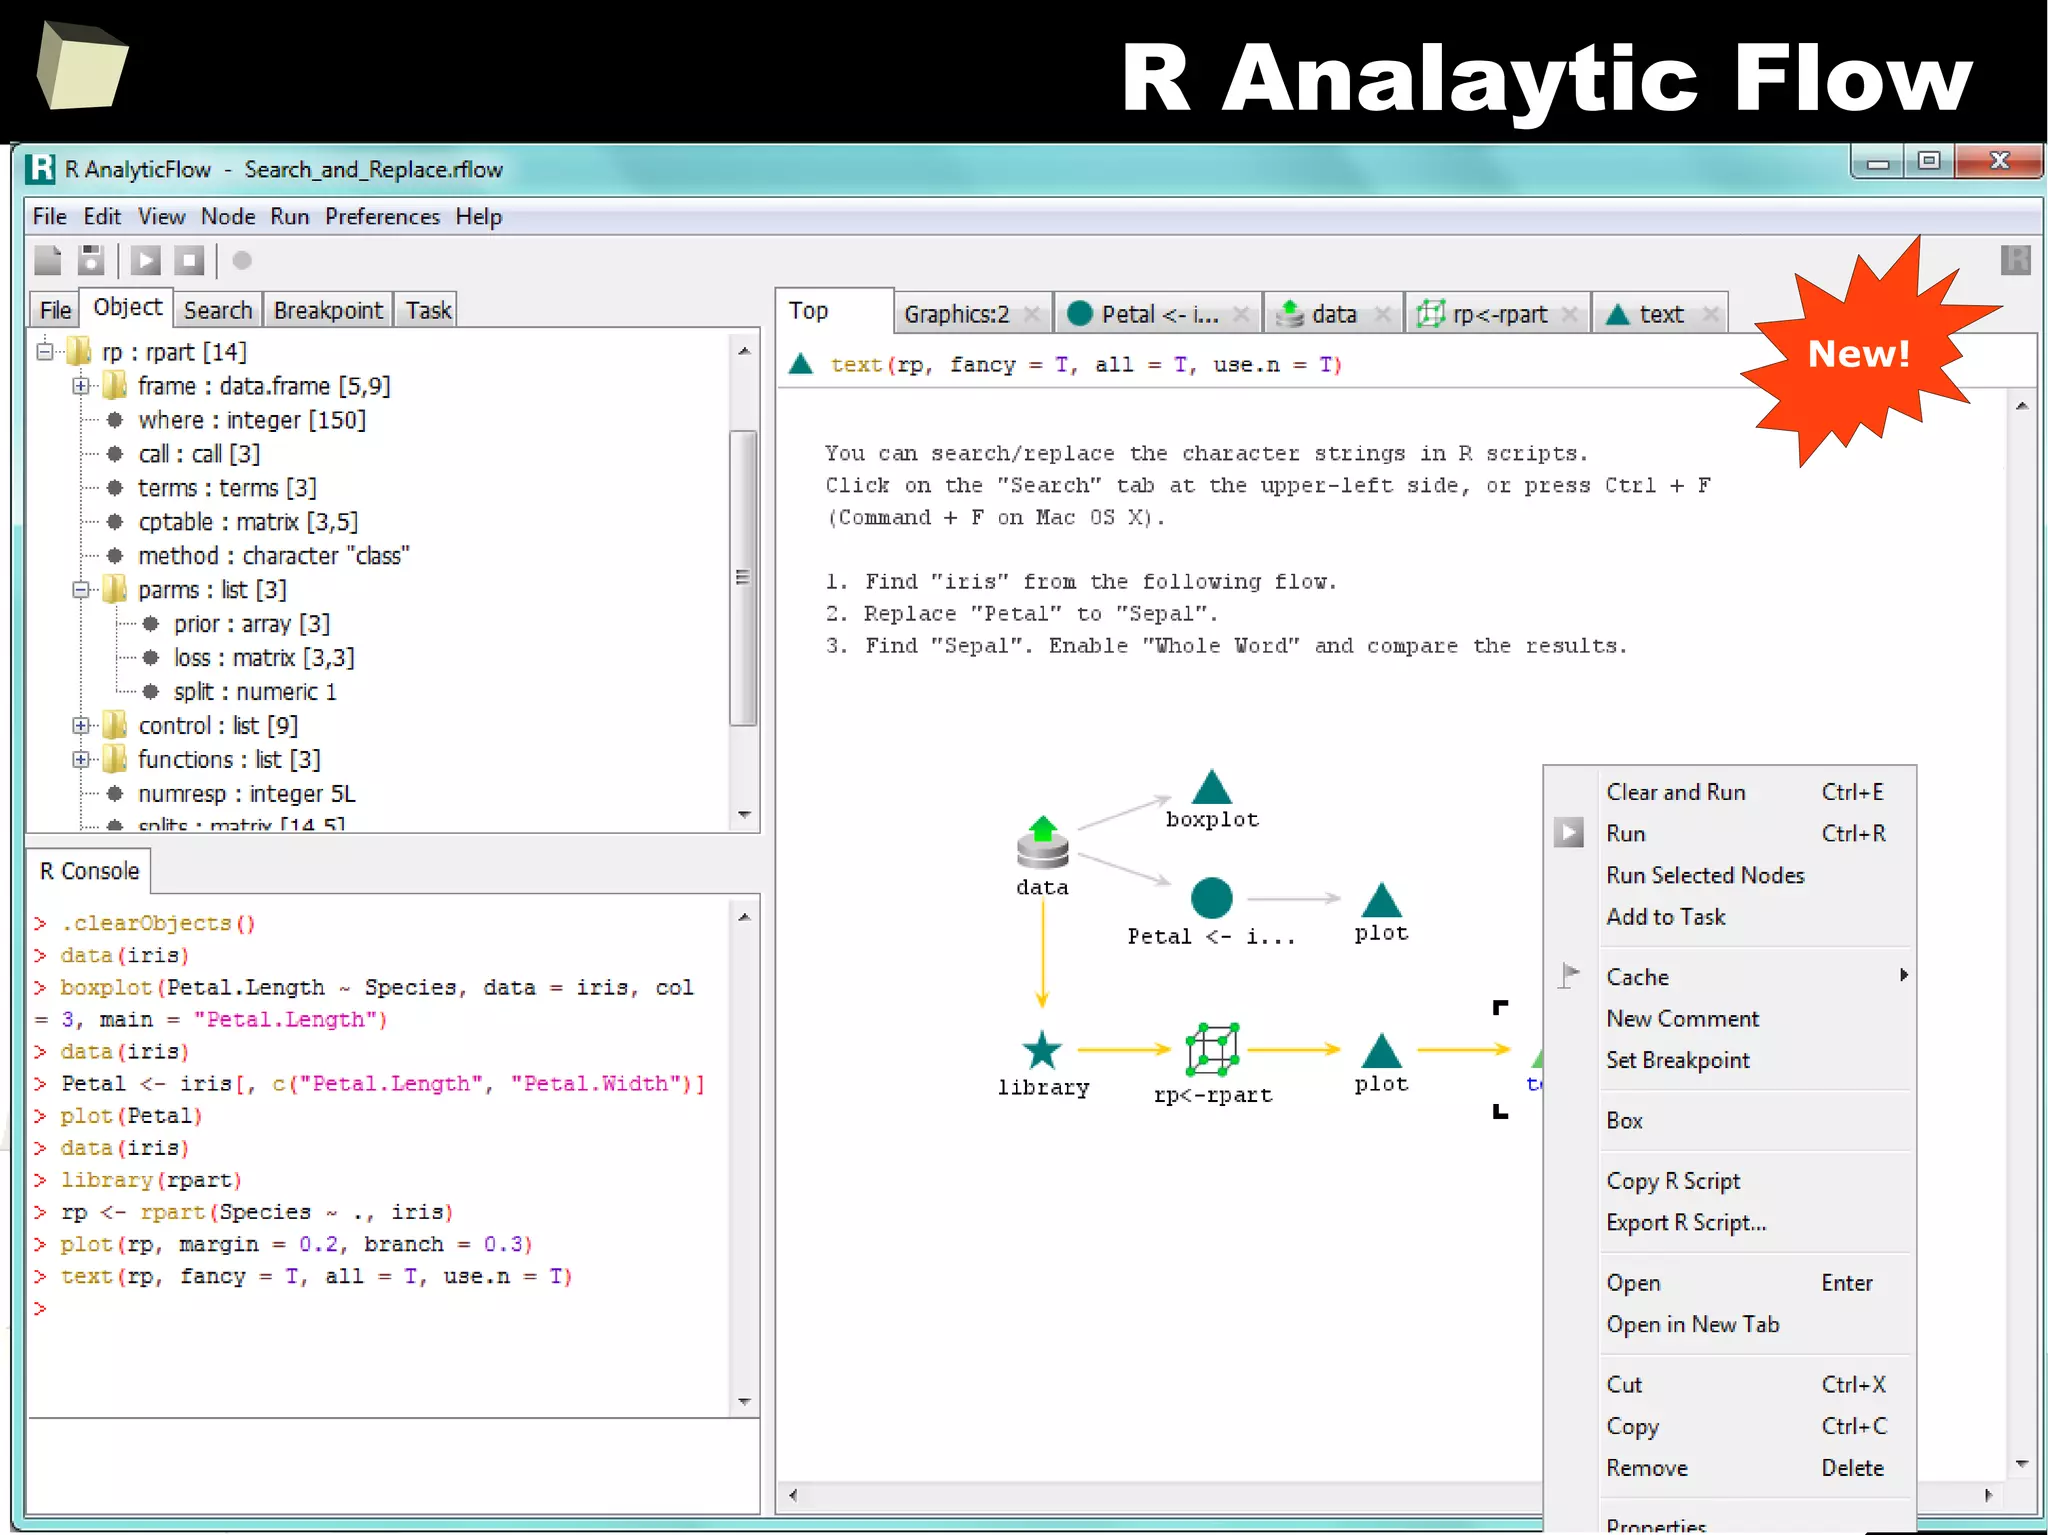
Task: Open the View menu
Action: click(161, 217)
